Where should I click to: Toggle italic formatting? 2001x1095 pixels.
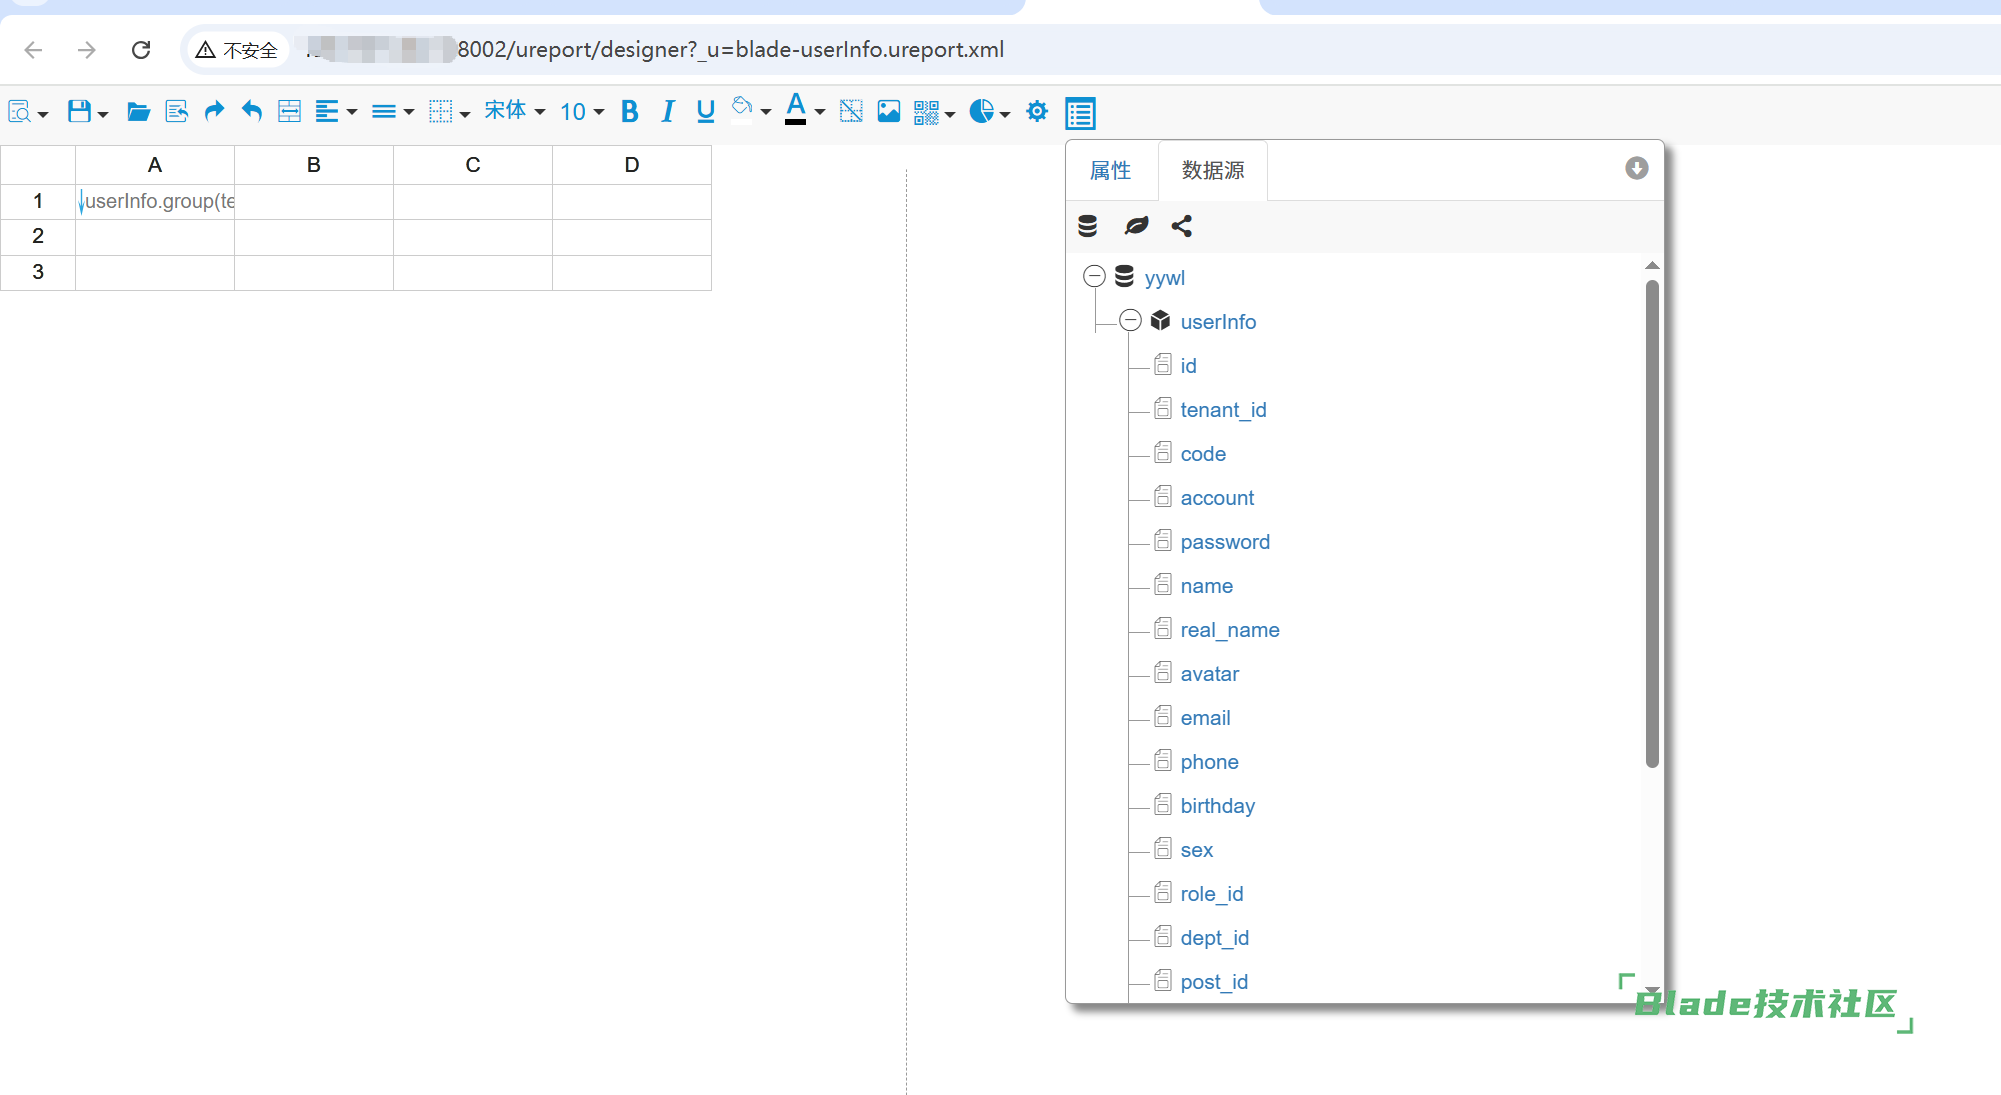[668, 111]
